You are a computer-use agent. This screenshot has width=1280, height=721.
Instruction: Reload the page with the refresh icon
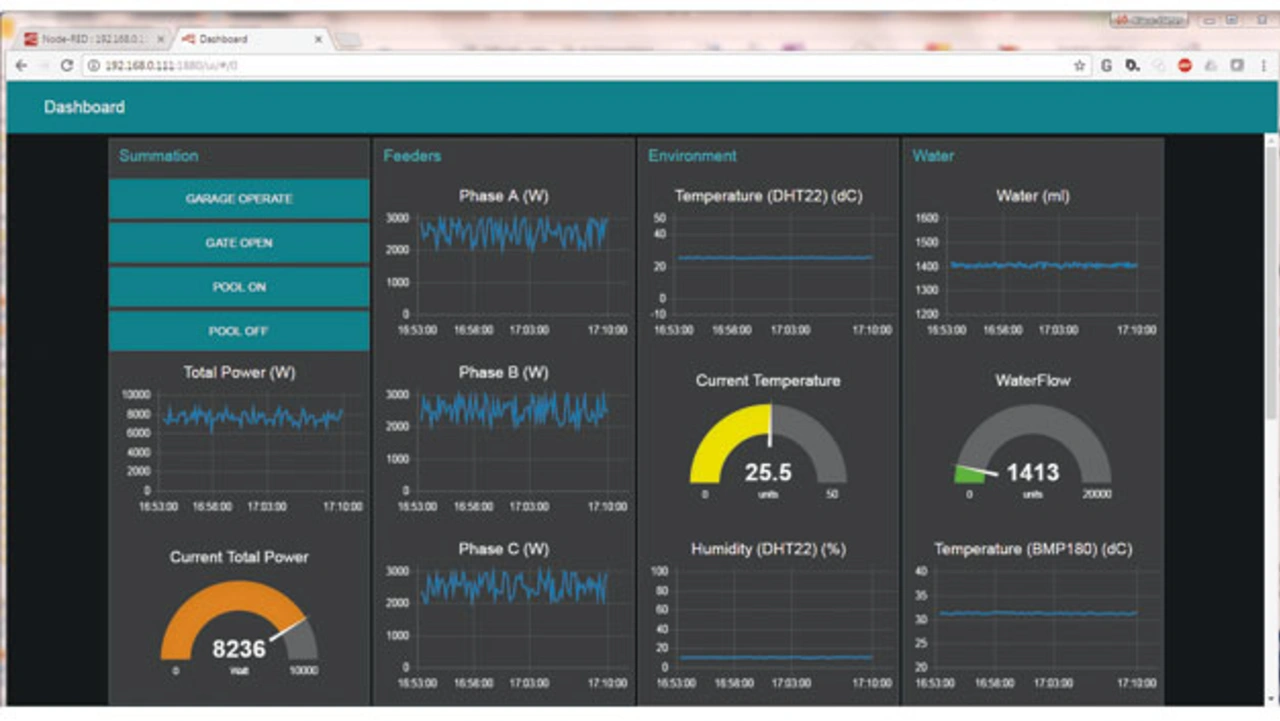(x=67, y=66)
